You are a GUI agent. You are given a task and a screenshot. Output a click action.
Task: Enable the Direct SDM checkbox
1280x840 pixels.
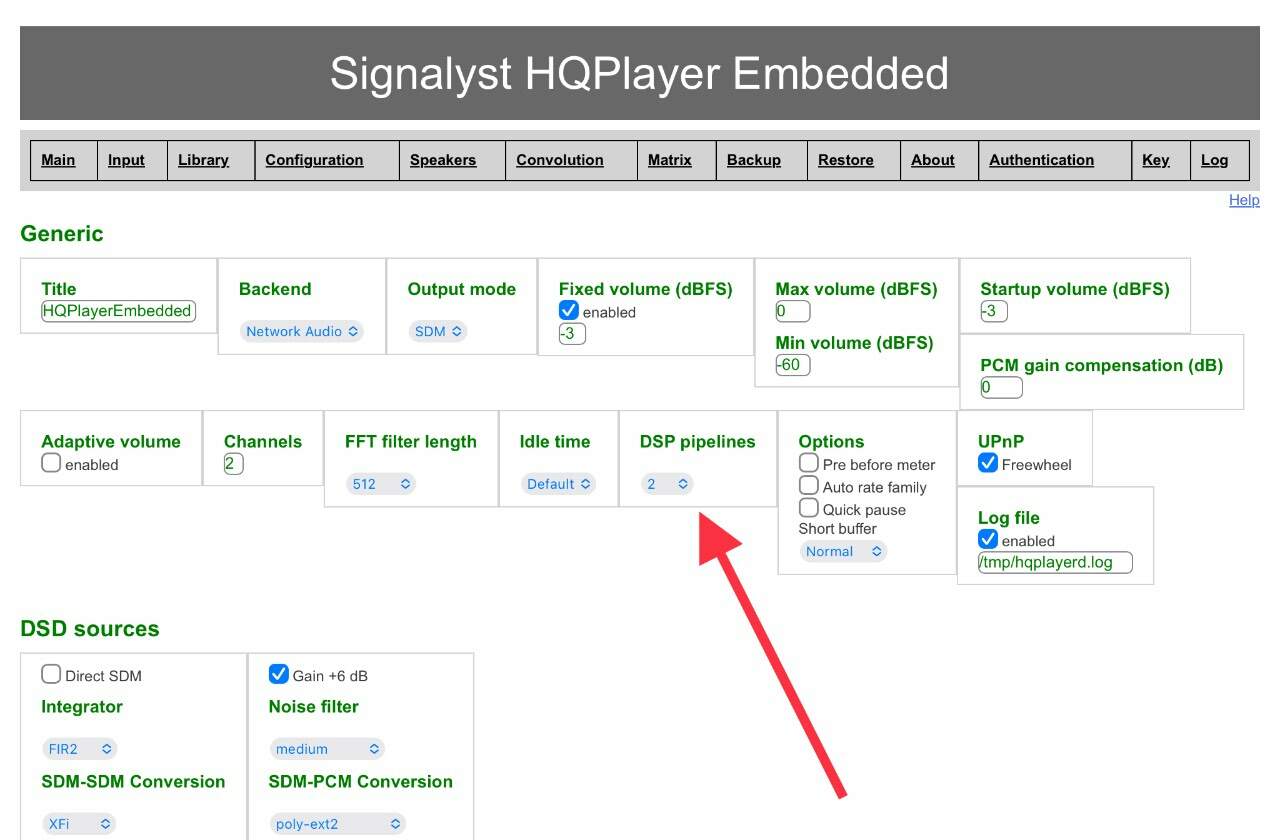click(x=51, y=674)
